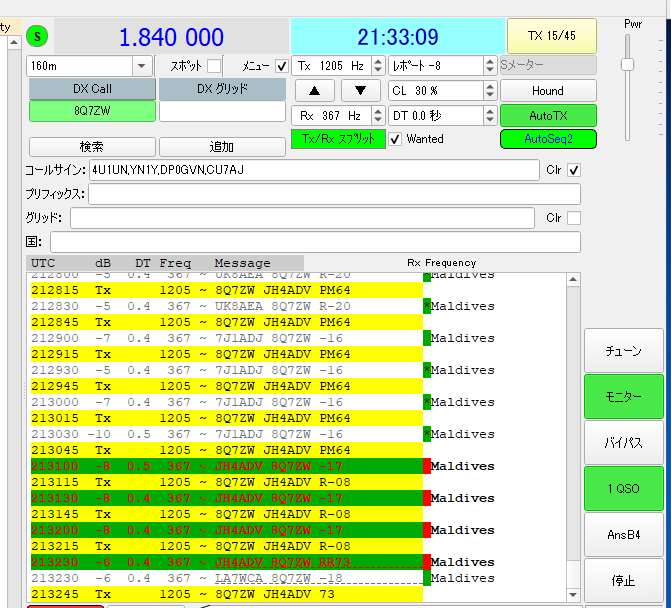671x608 pixels.
Task: Toggle the AutoSeq2 button
Action: [548, 139]
